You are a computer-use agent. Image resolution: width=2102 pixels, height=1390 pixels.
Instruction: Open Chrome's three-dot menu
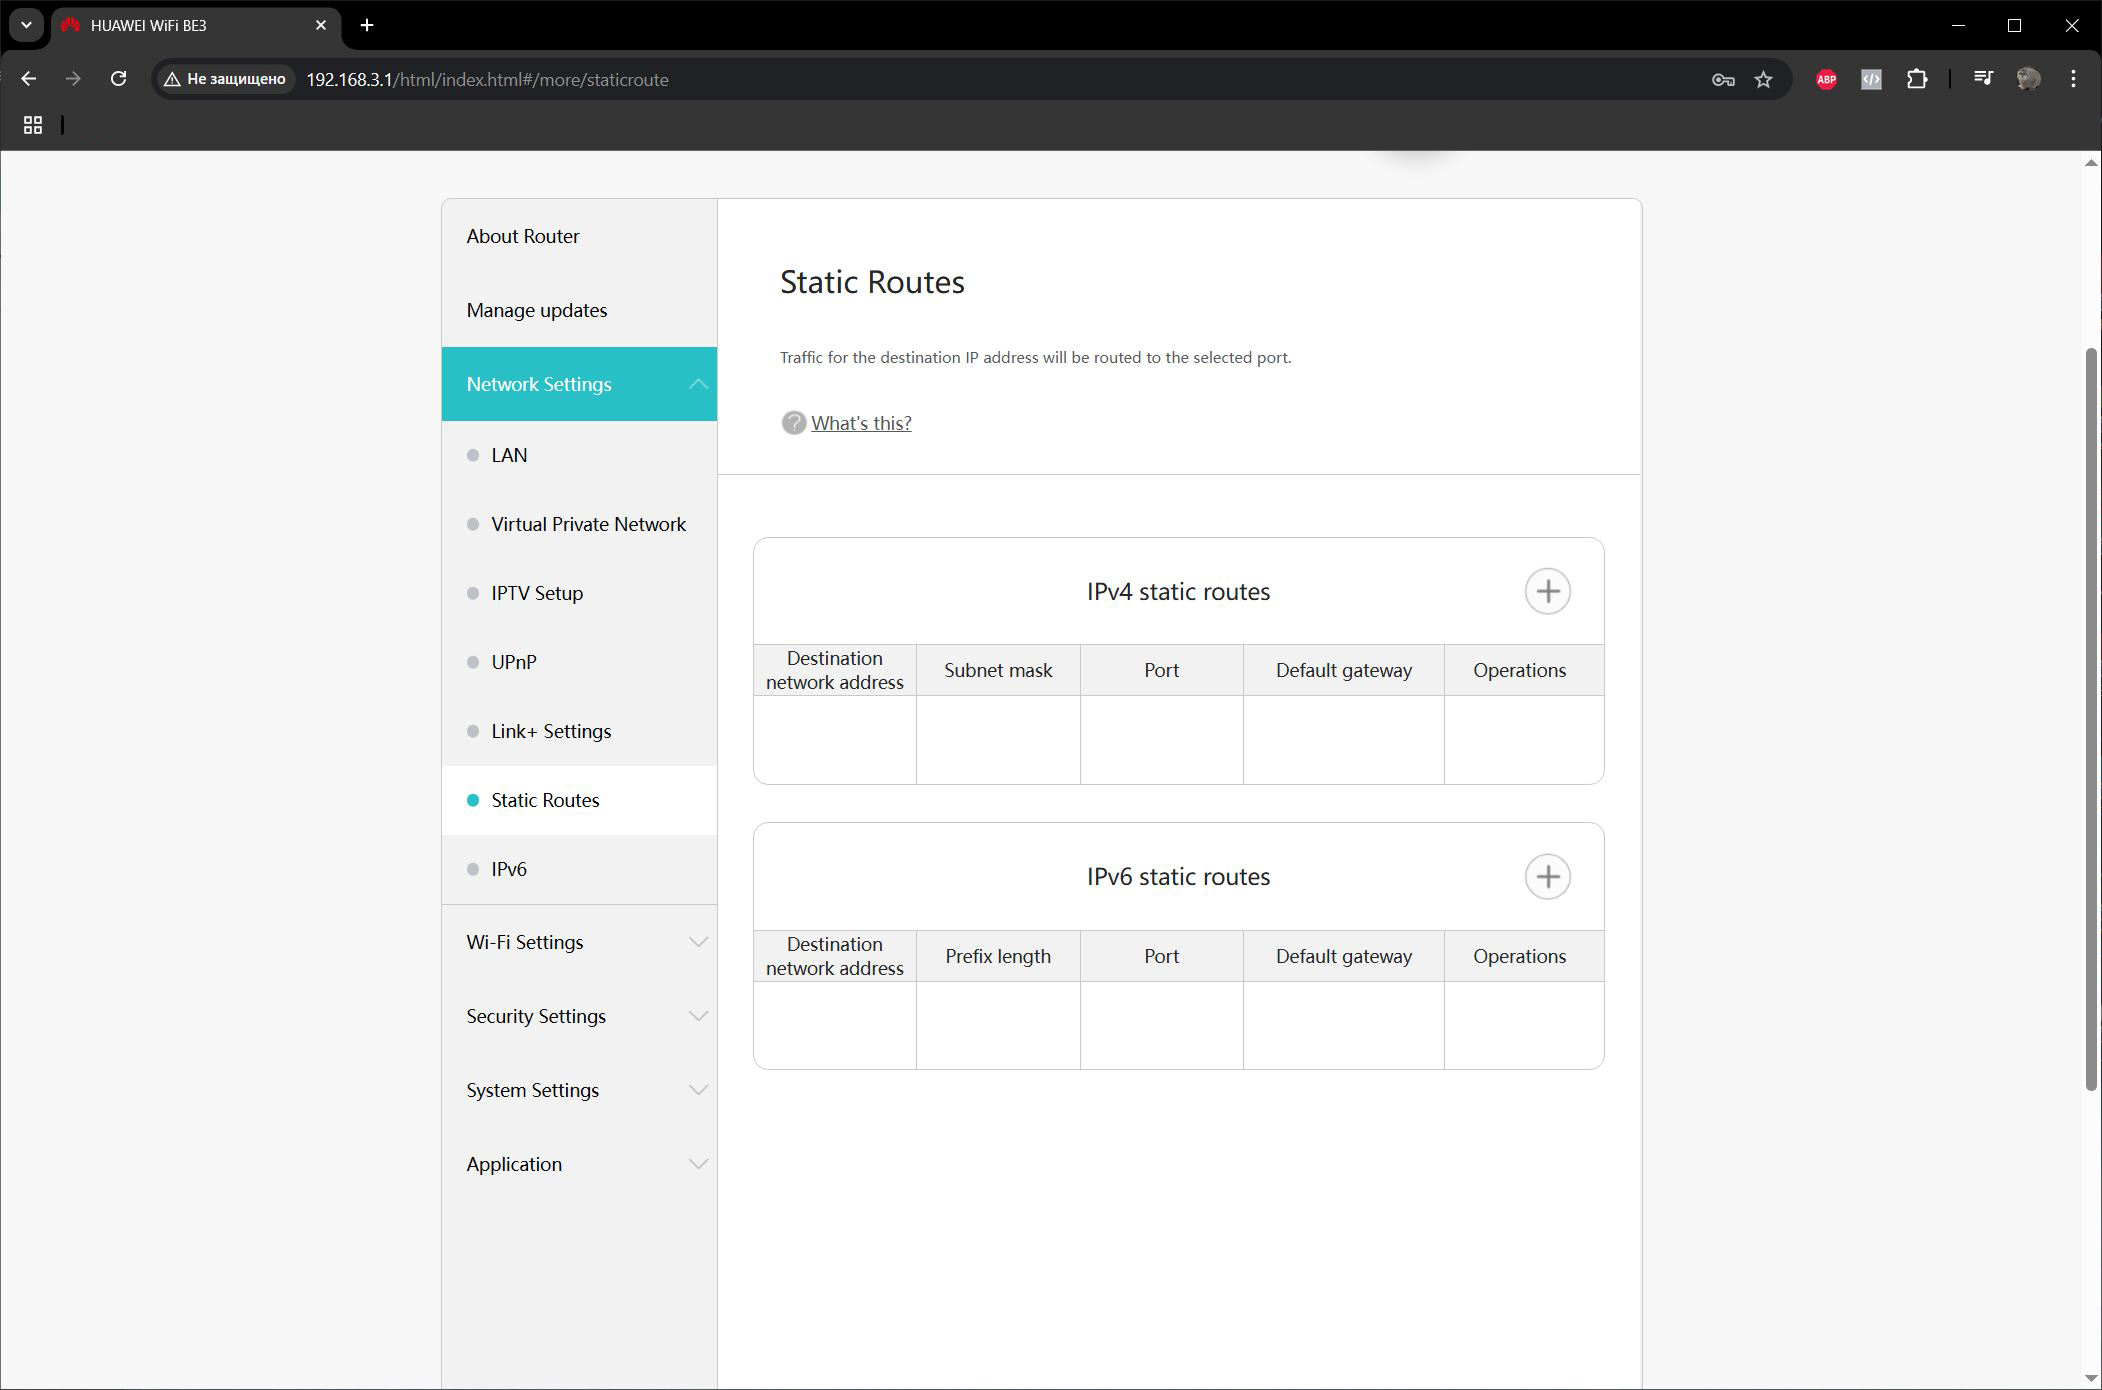(2073, 79)
